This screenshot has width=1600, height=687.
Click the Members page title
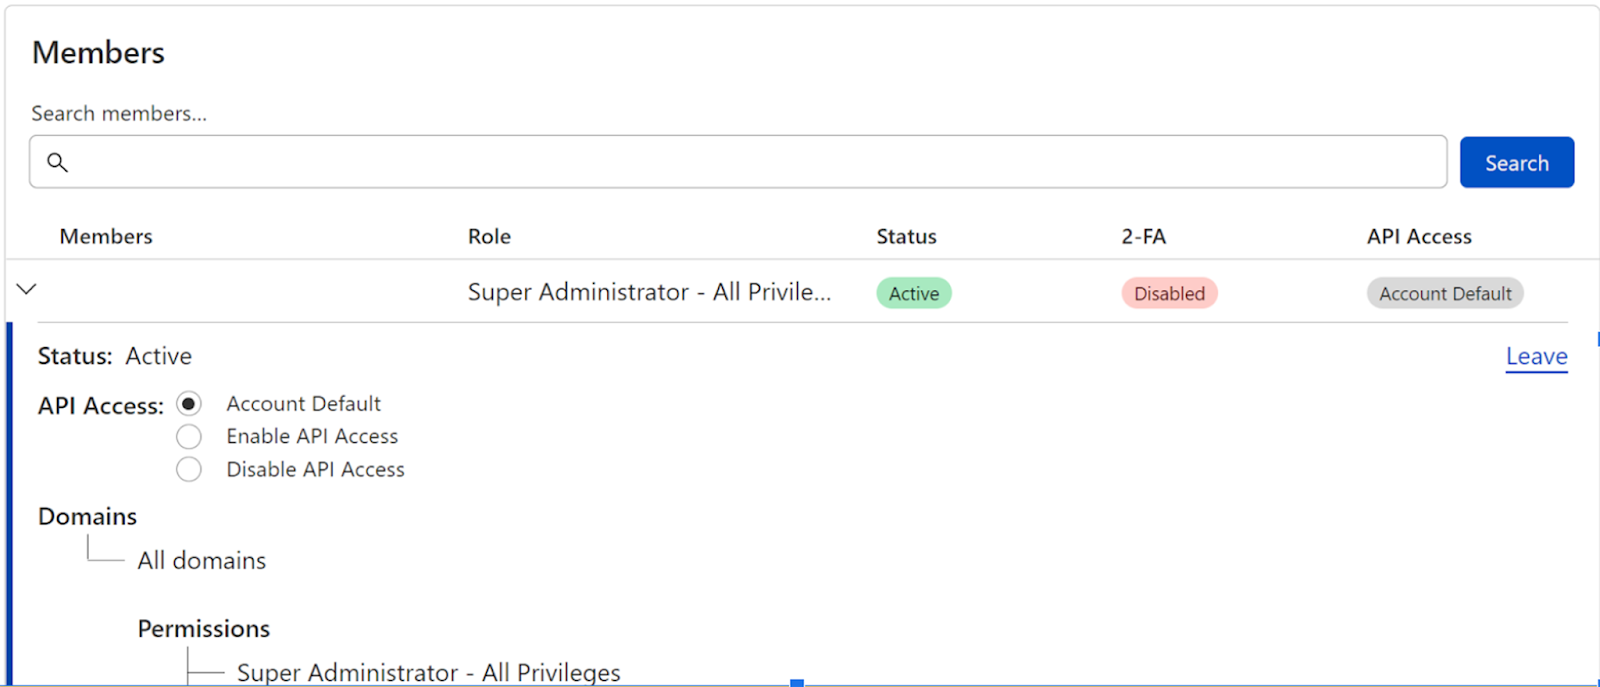pyautogui.click(x=99, y=53)
